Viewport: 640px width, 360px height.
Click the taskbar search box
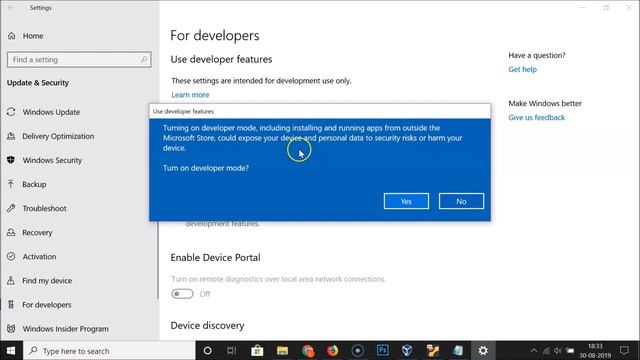(109, 351)
